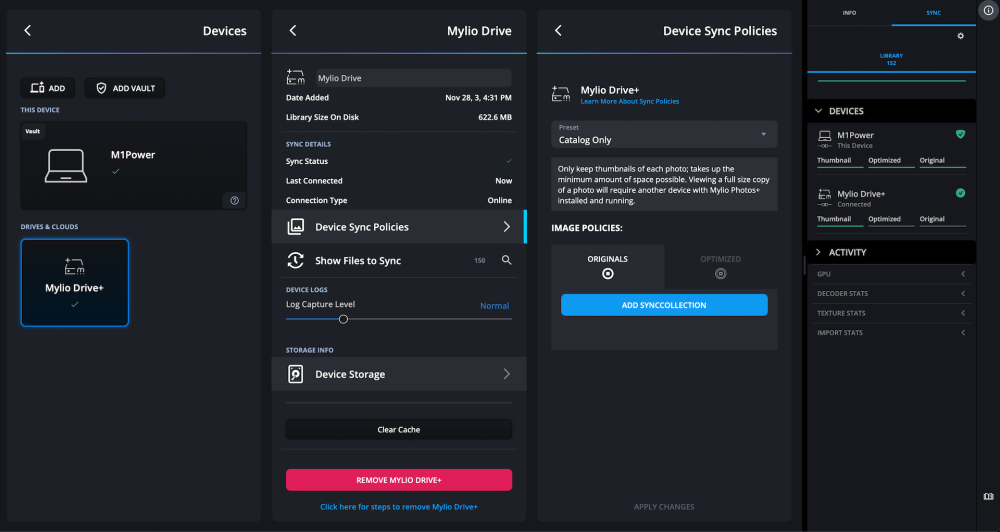Select the Mylio Drive+ tile

(x=75, y=283)
